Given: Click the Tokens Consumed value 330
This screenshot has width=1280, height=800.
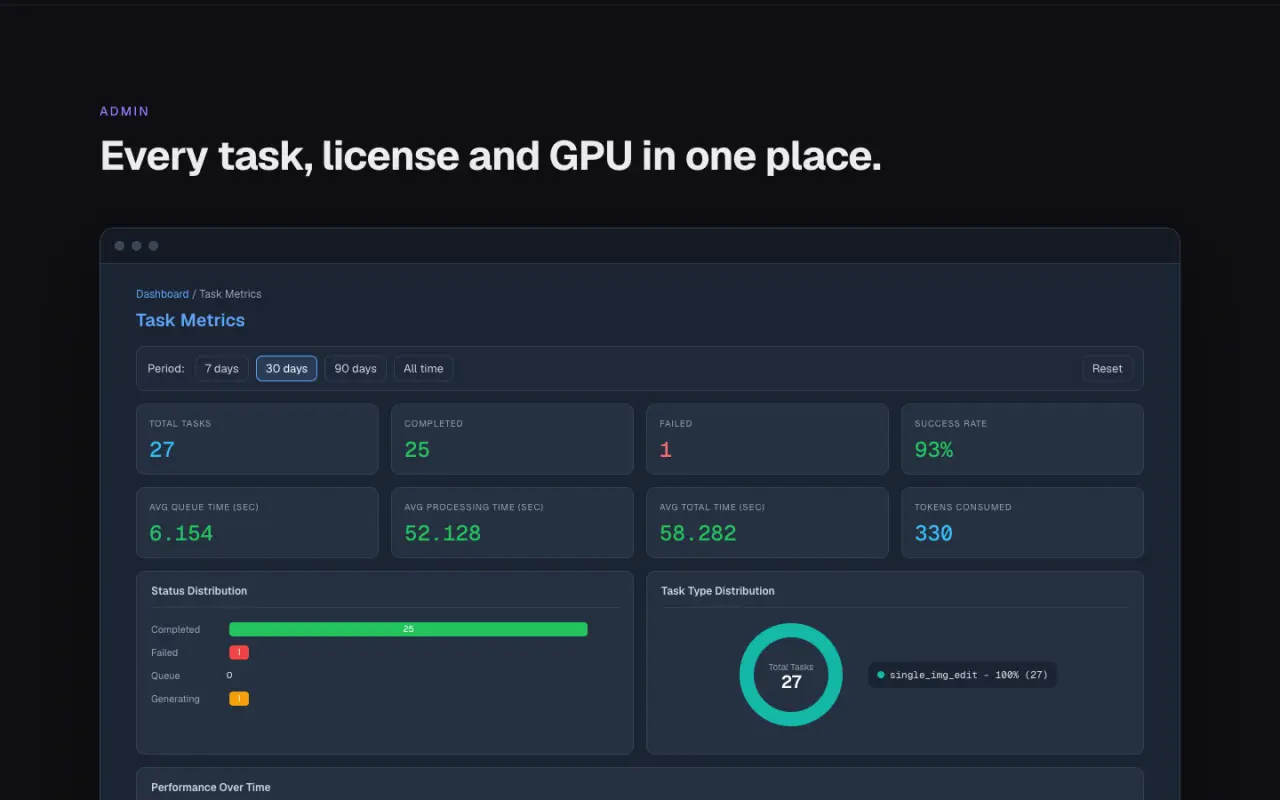Looking at the screenshot, I should [x=933, y=534].
